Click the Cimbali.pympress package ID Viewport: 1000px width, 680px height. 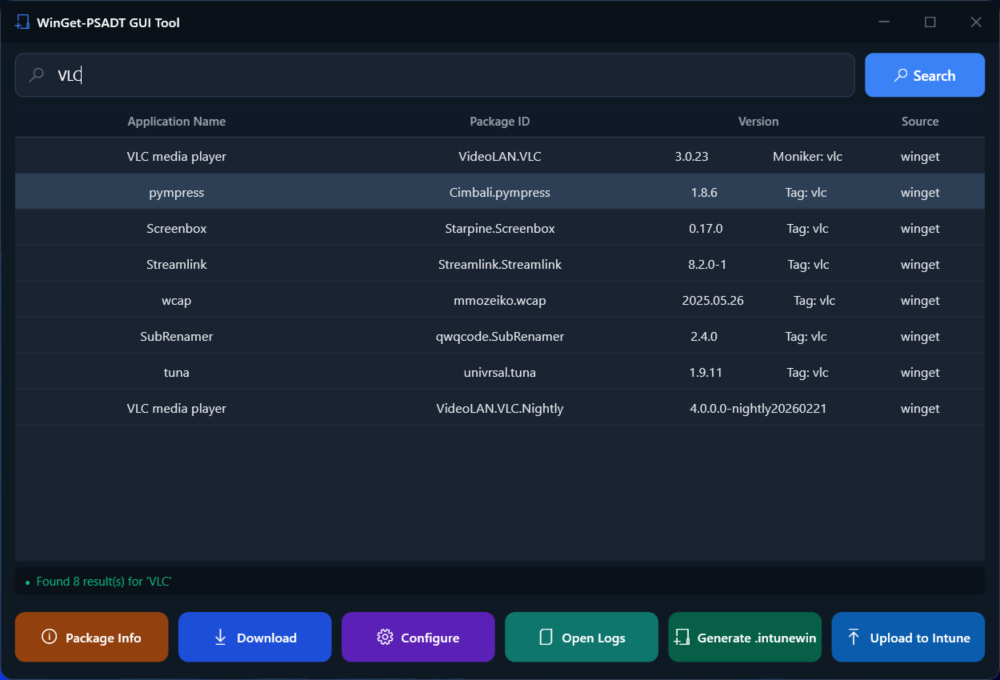pyautogui.click(x=499, y=192)
